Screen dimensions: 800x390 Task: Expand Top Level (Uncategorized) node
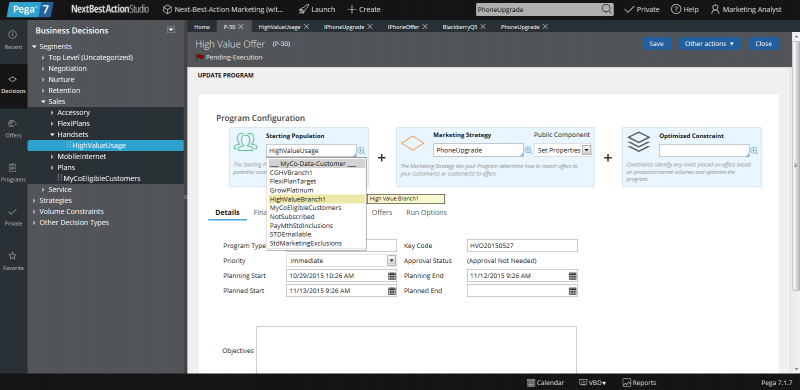coord(43,58)
